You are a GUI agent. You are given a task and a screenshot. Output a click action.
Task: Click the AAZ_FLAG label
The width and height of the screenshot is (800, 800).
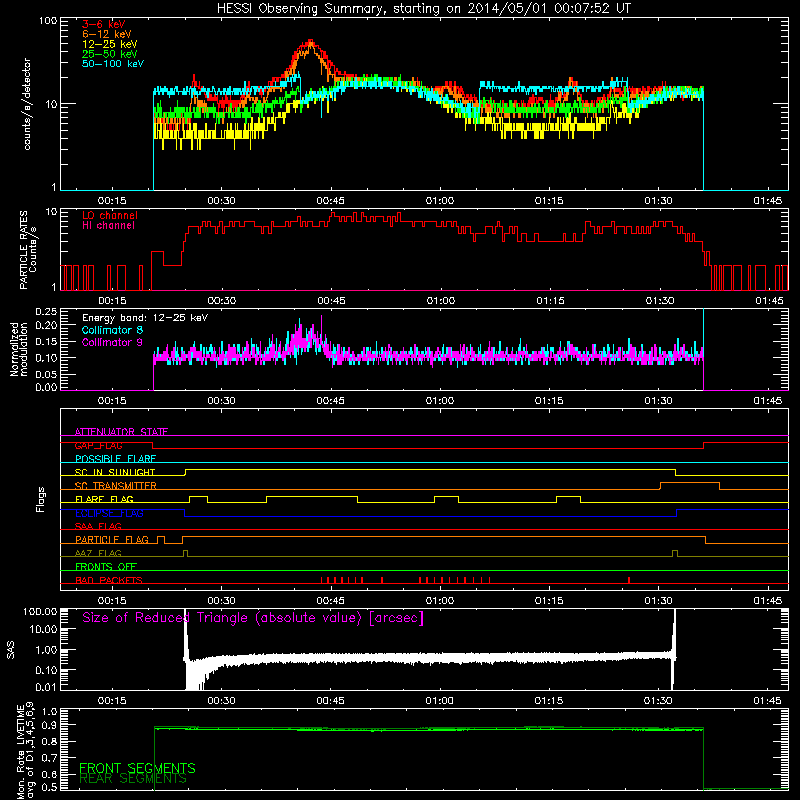pos(98,553)
